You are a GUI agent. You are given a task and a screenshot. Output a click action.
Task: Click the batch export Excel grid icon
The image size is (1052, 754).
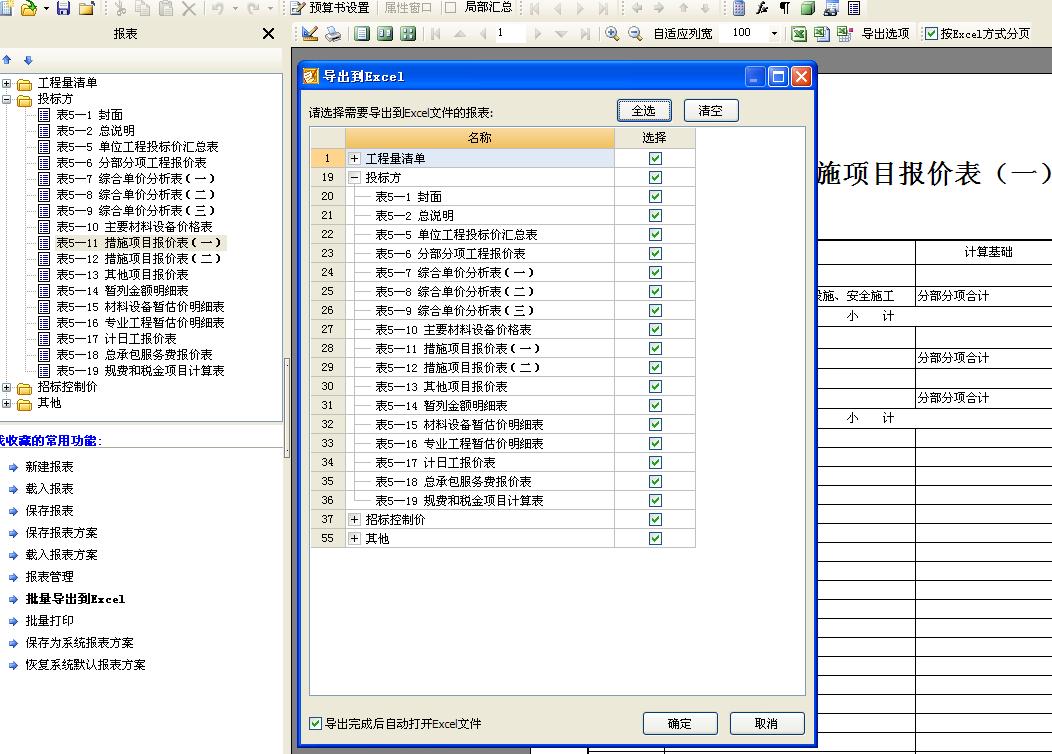844,33
